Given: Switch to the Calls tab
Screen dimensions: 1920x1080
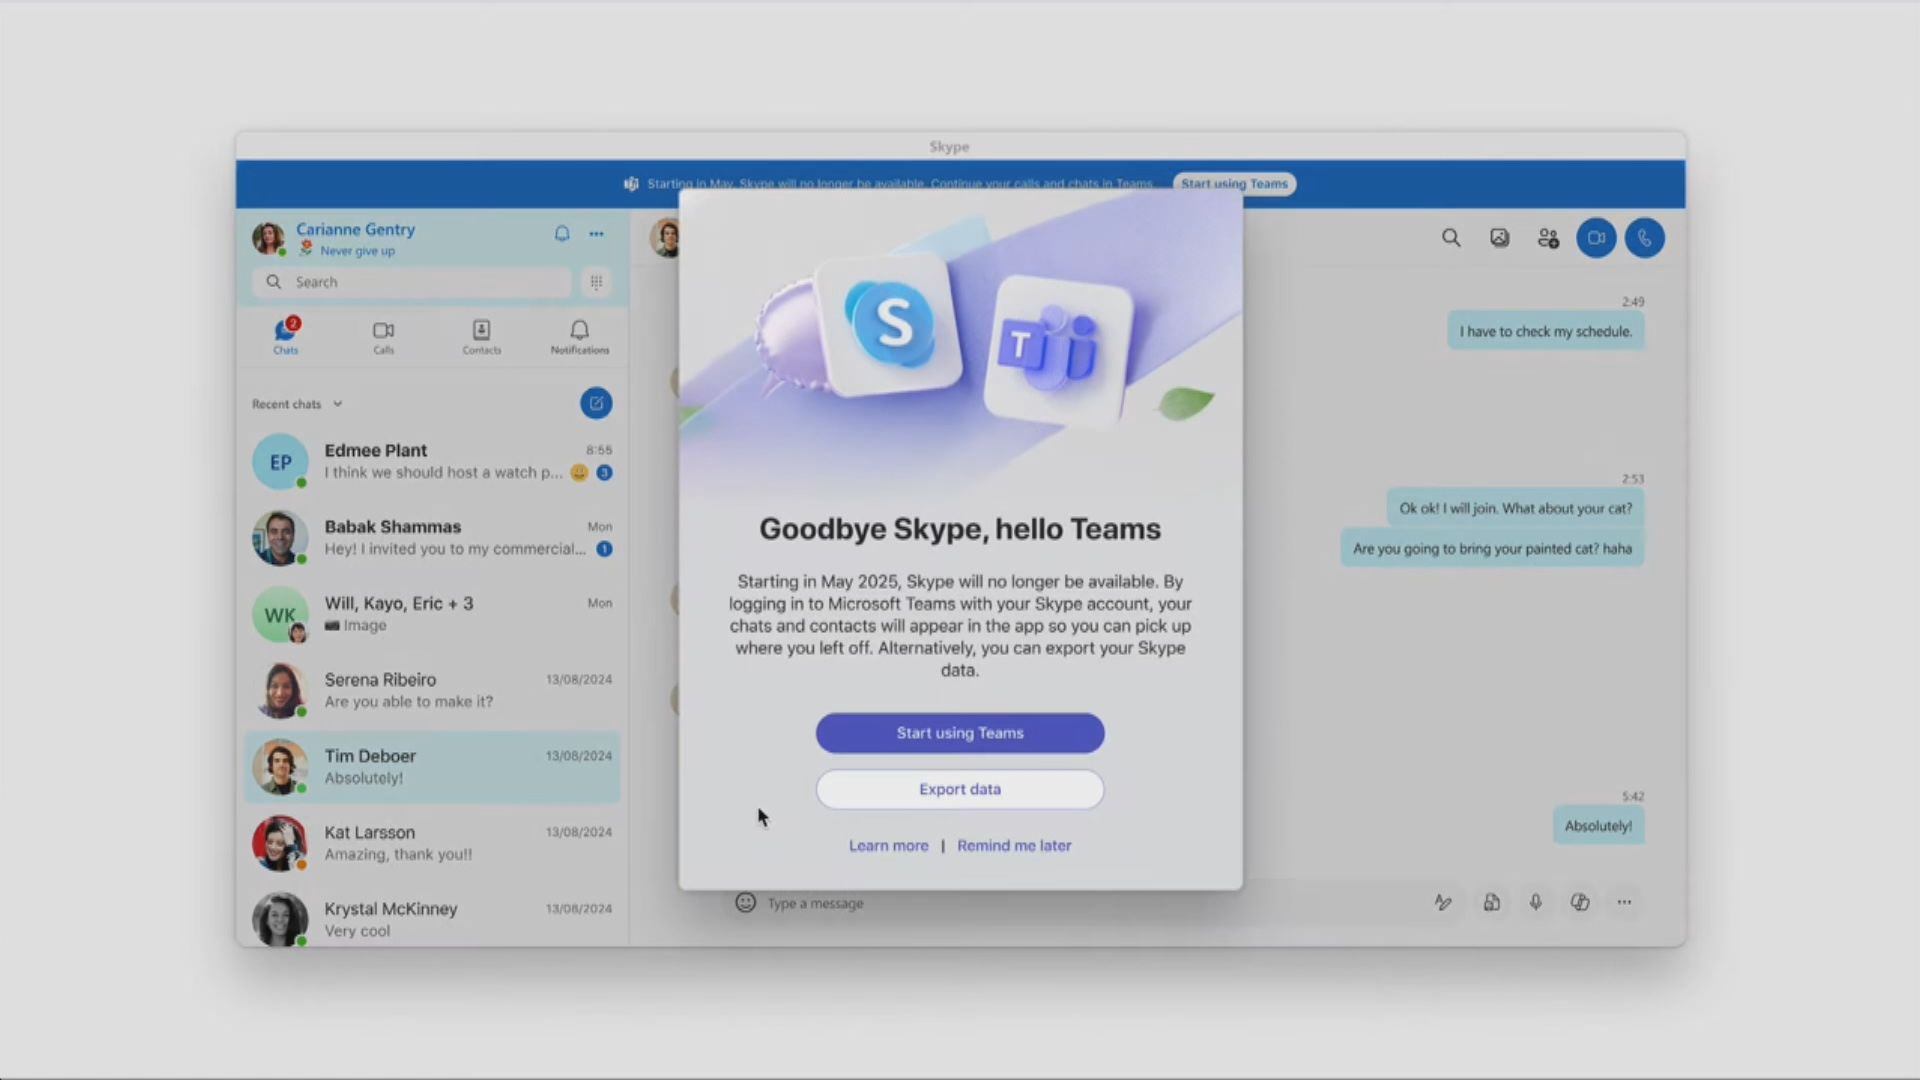Looking at the screenshot, I should pyautogui.click(x=383, y=337).
